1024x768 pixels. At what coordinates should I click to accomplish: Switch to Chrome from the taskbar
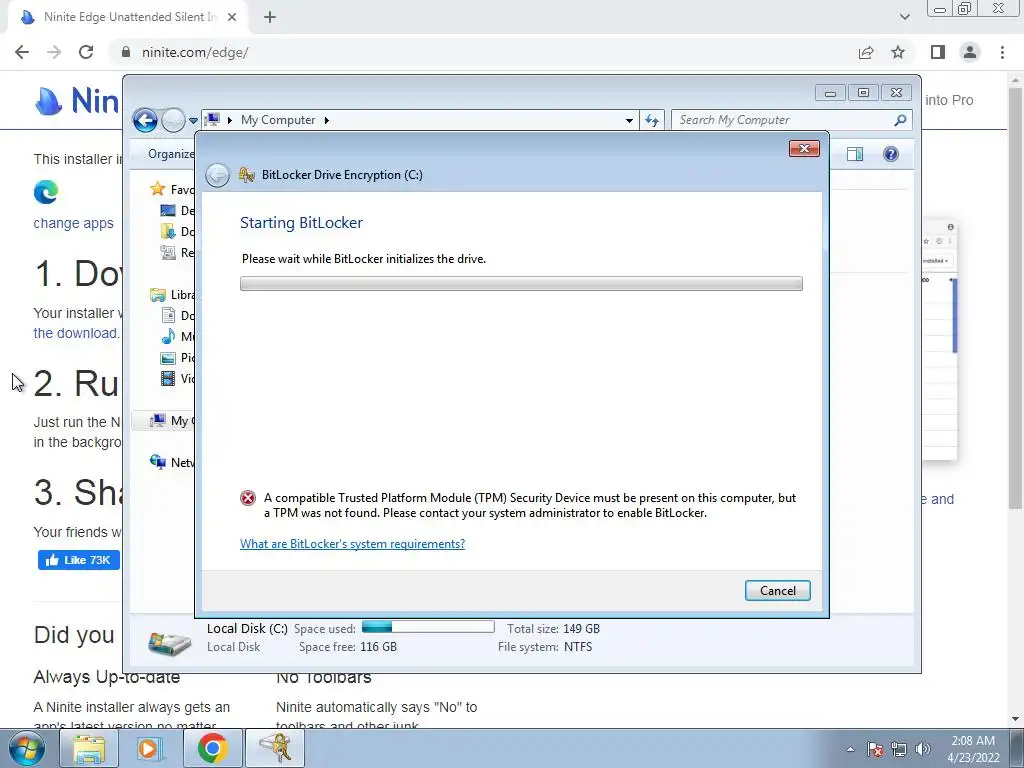[212, 748]
